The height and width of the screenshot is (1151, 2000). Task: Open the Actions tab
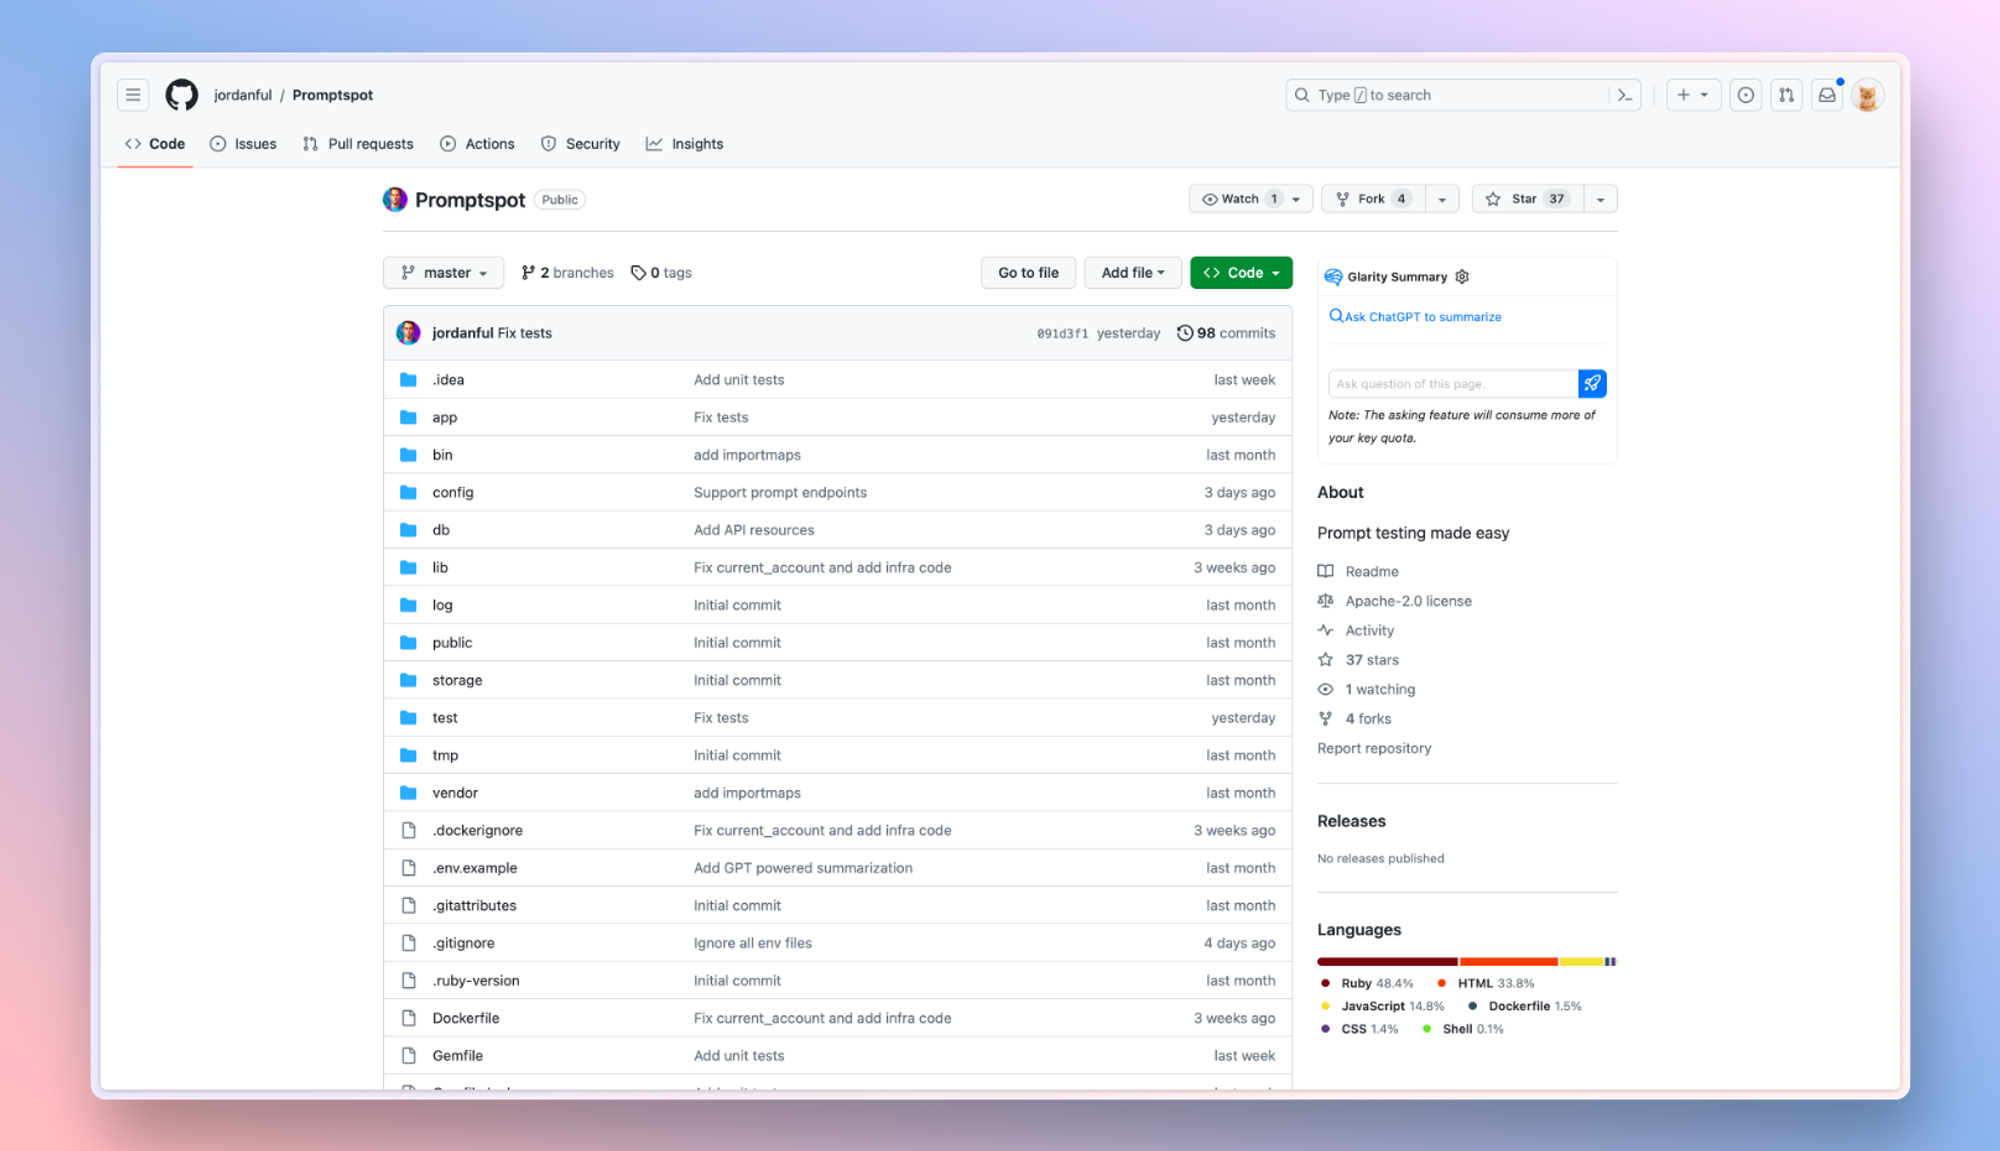coord(477,144)
